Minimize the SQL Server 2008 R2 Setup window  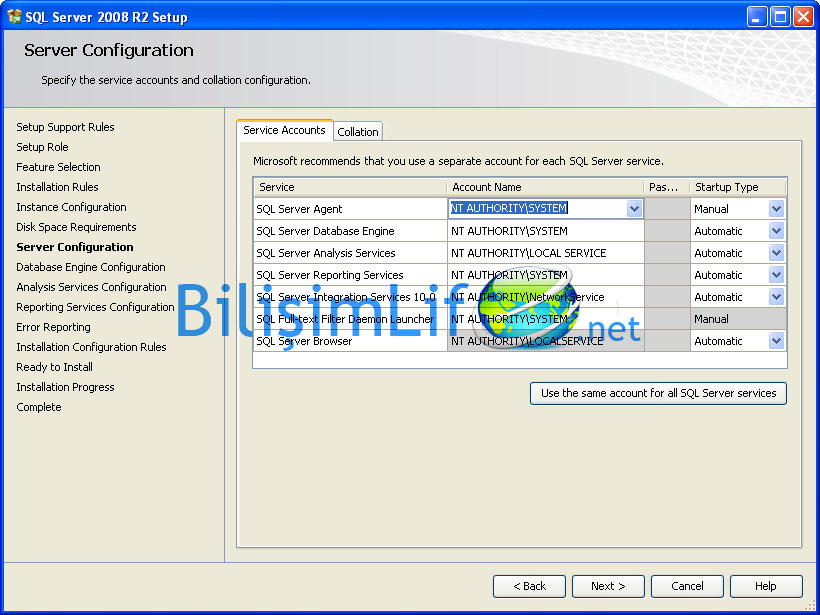pyautogui.click(x=756, y=17)
